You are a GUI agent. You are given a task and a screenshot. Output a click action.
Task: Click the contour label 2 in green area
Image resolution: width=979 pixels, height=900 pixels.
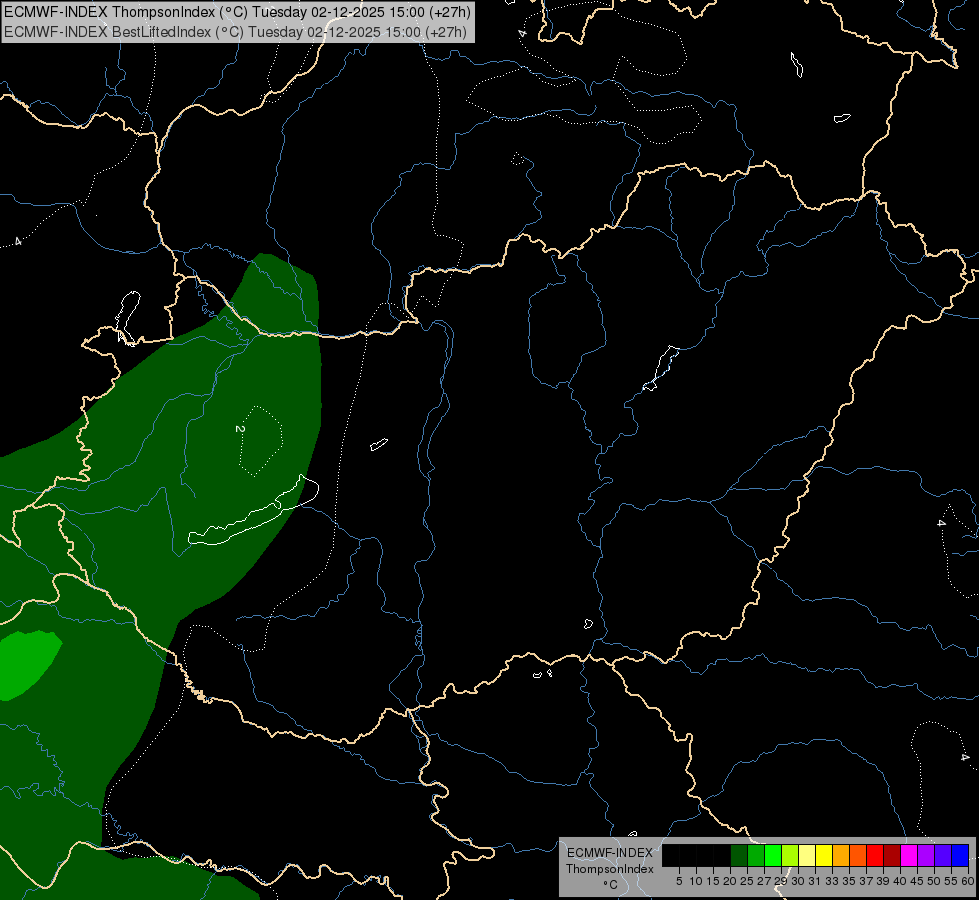click(239, 429)
